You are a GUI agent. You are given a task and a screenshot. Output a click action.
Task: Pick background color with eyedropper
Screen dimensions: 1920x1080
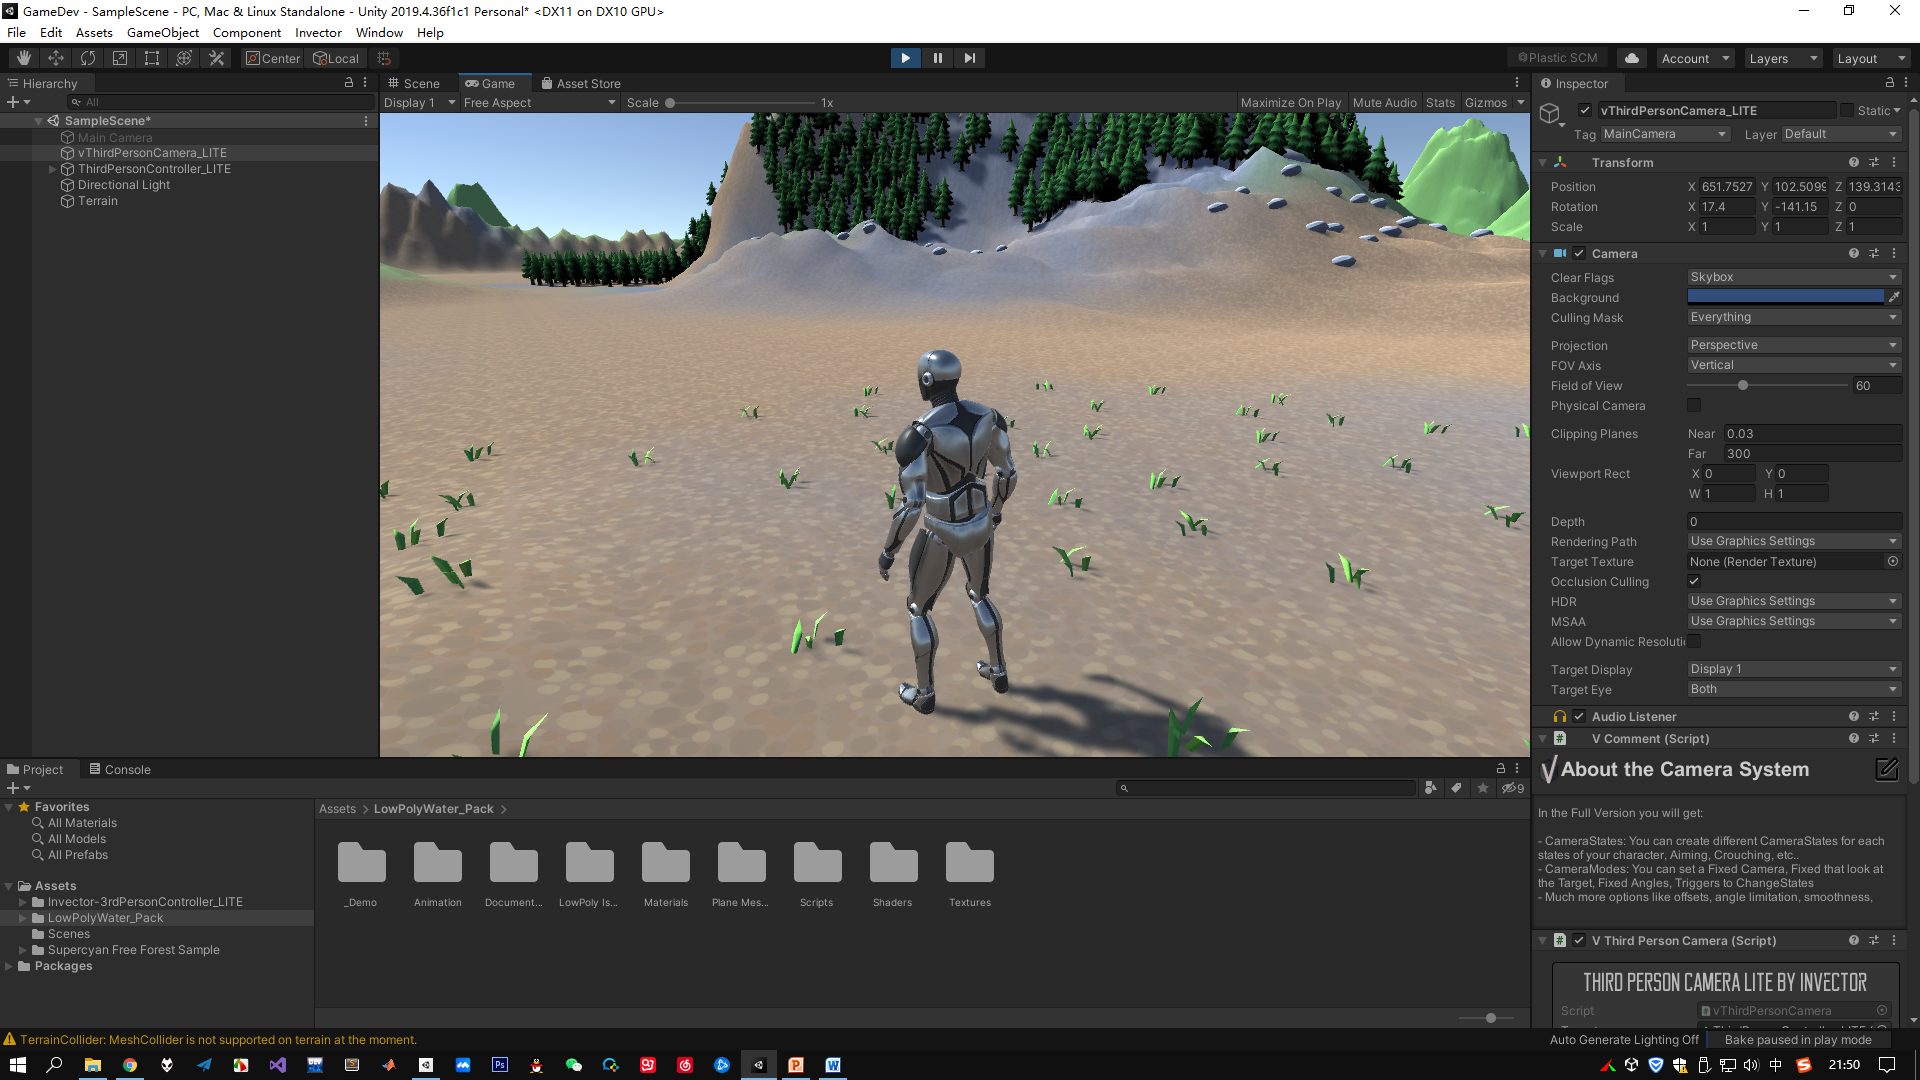pos(1894,297)
